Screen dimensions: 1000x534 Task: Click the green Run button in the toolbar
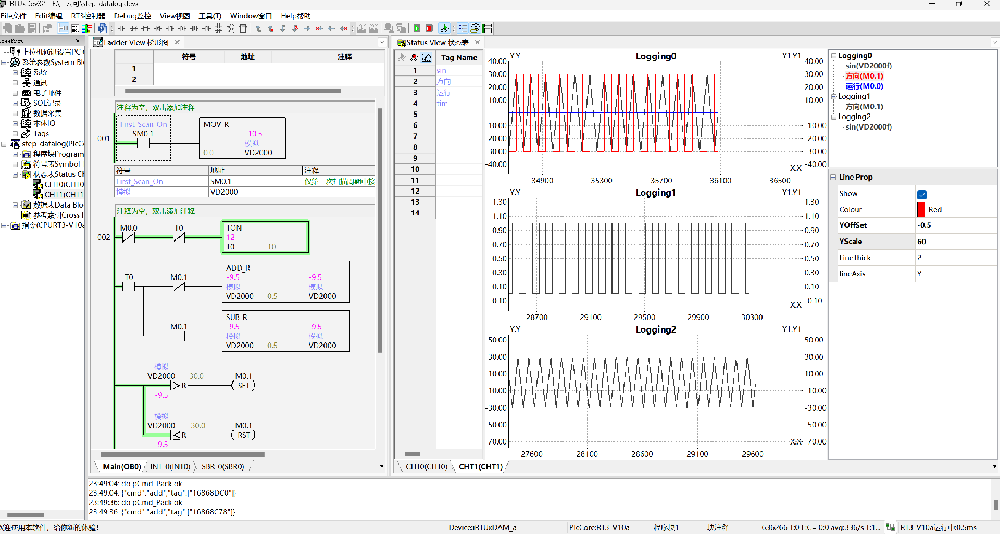coord(415,29)
